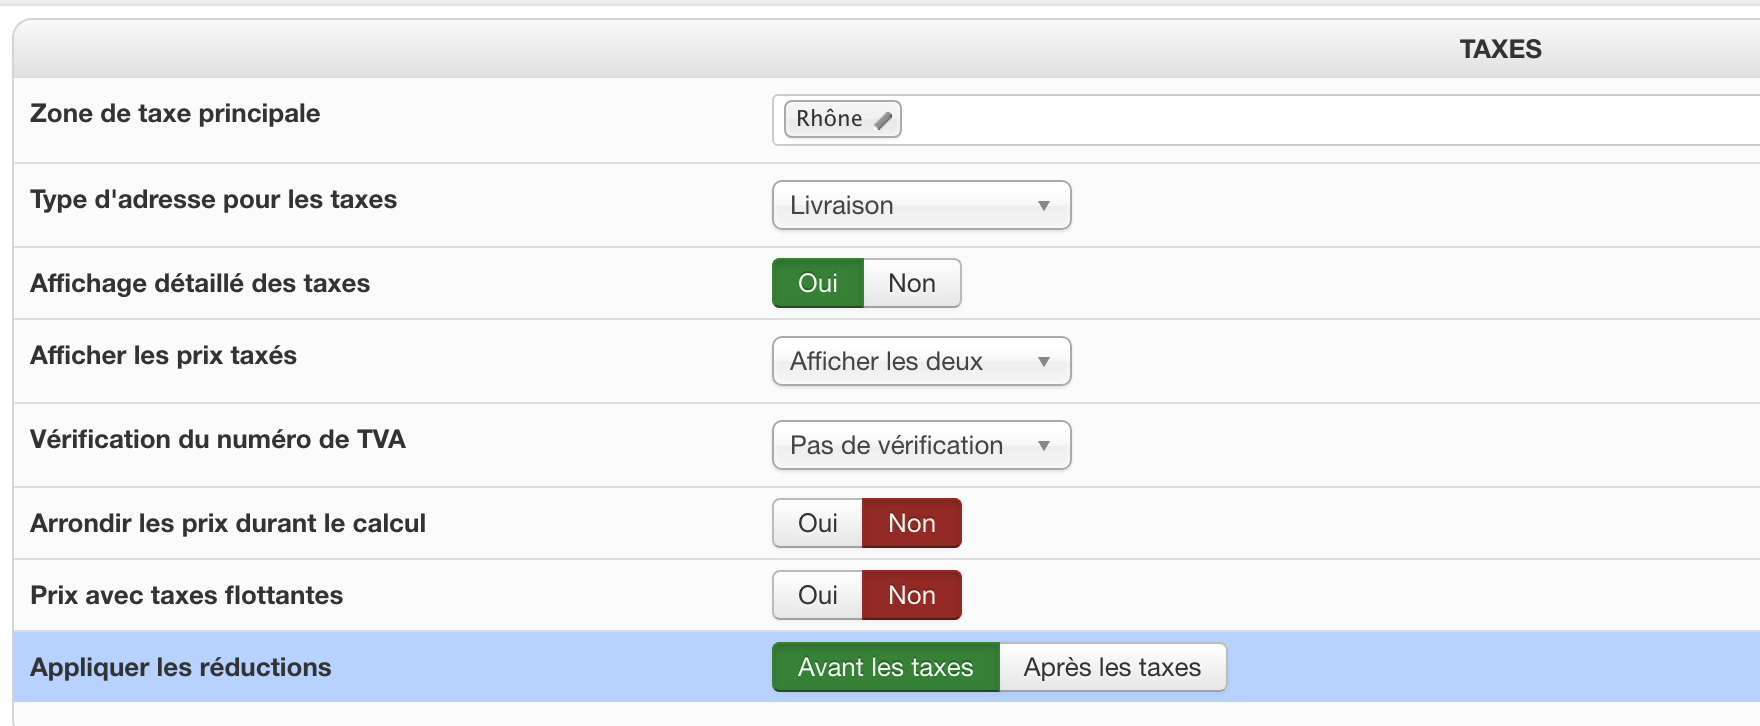Set Affichage détaillé des taxes to Oui
This screenshot has height=726, width=1760.
click(817, 283)
